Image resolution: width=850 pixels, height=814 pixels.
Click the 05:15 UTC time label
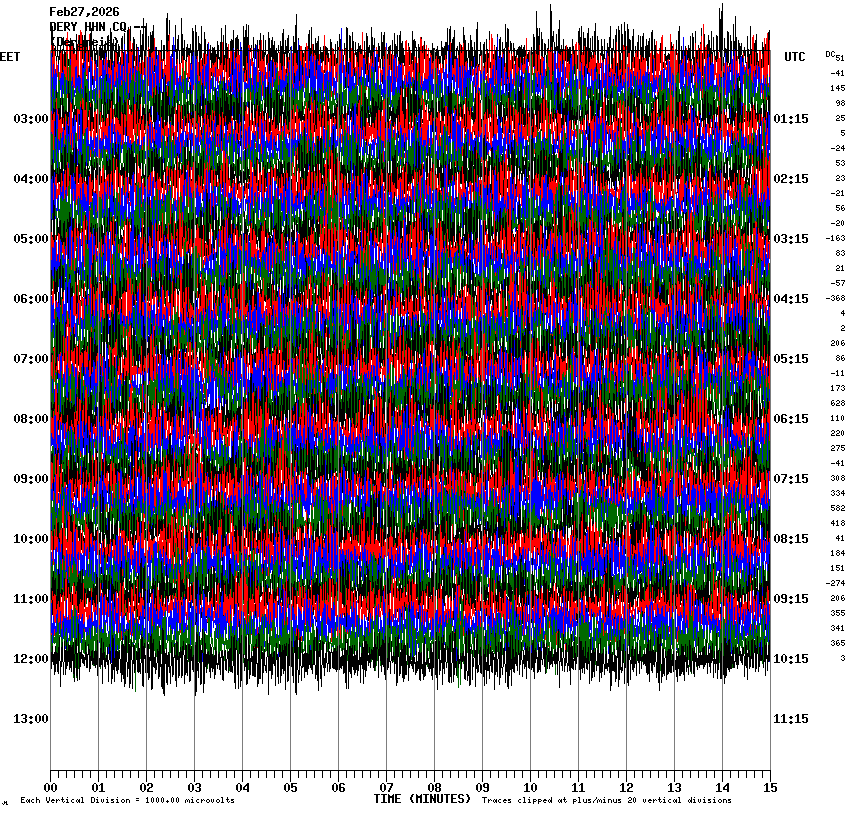coord(791,359)
